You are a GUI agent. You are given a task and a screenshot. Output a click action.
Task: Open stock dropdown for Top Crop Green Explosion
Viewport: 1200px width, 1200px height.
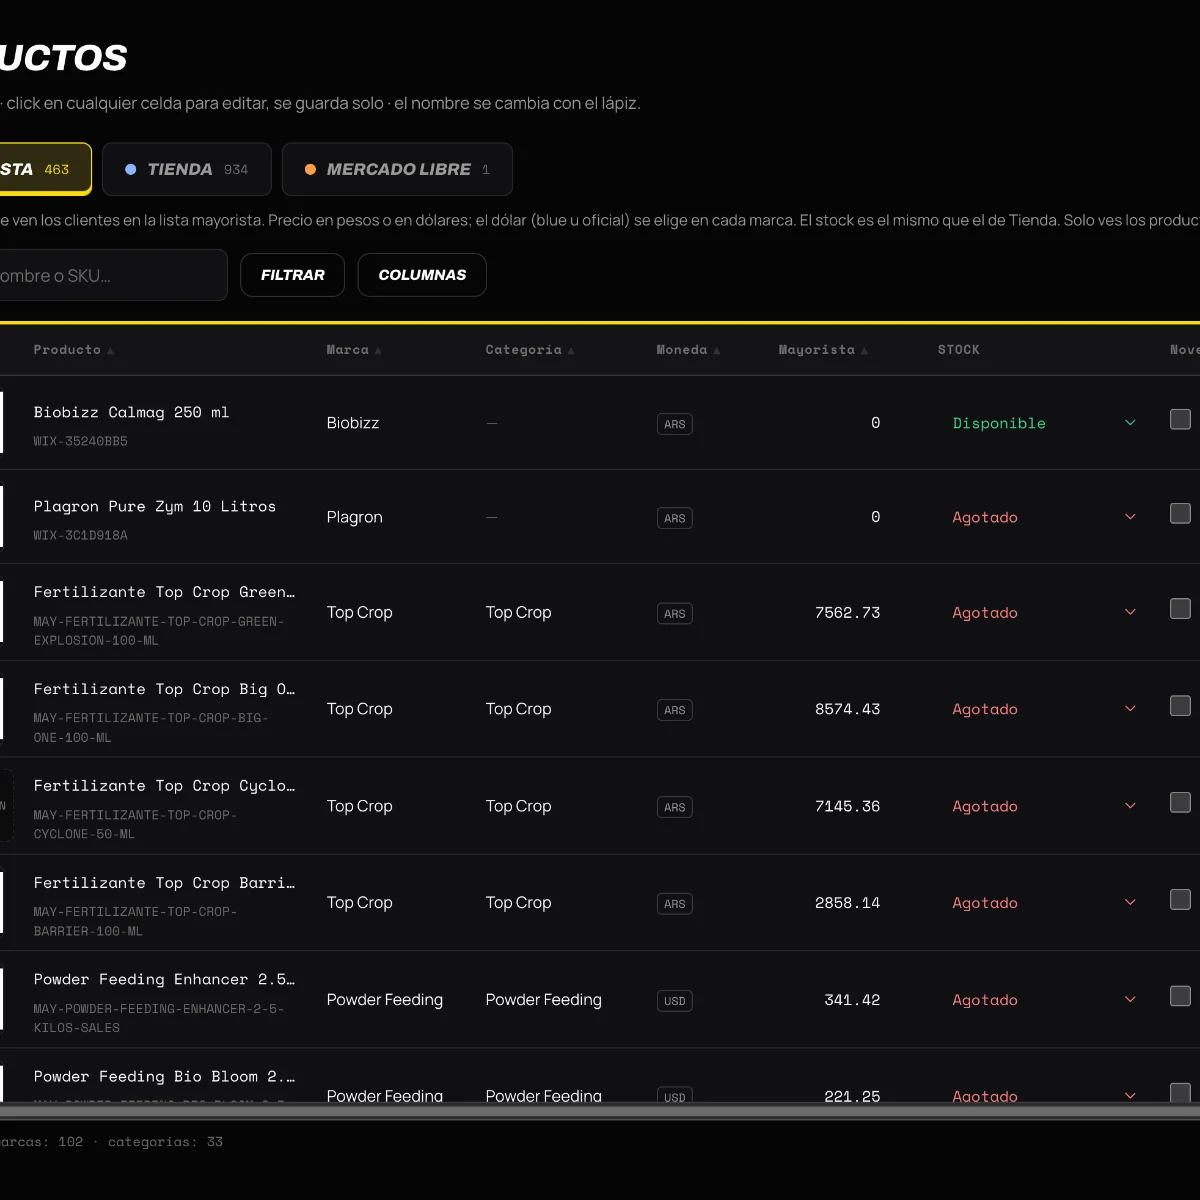pyautogui.click(x=1043, y=612)
